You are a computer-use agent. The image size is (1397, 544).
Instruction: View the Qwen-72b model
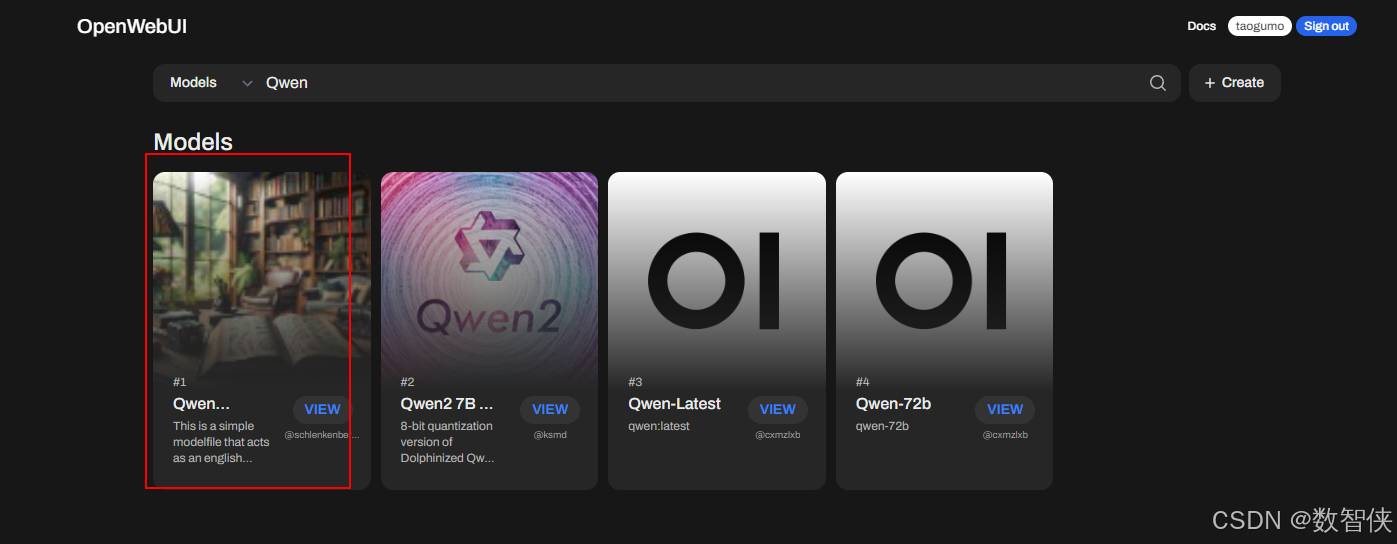pyautogui.click(x=1005, y=409)
